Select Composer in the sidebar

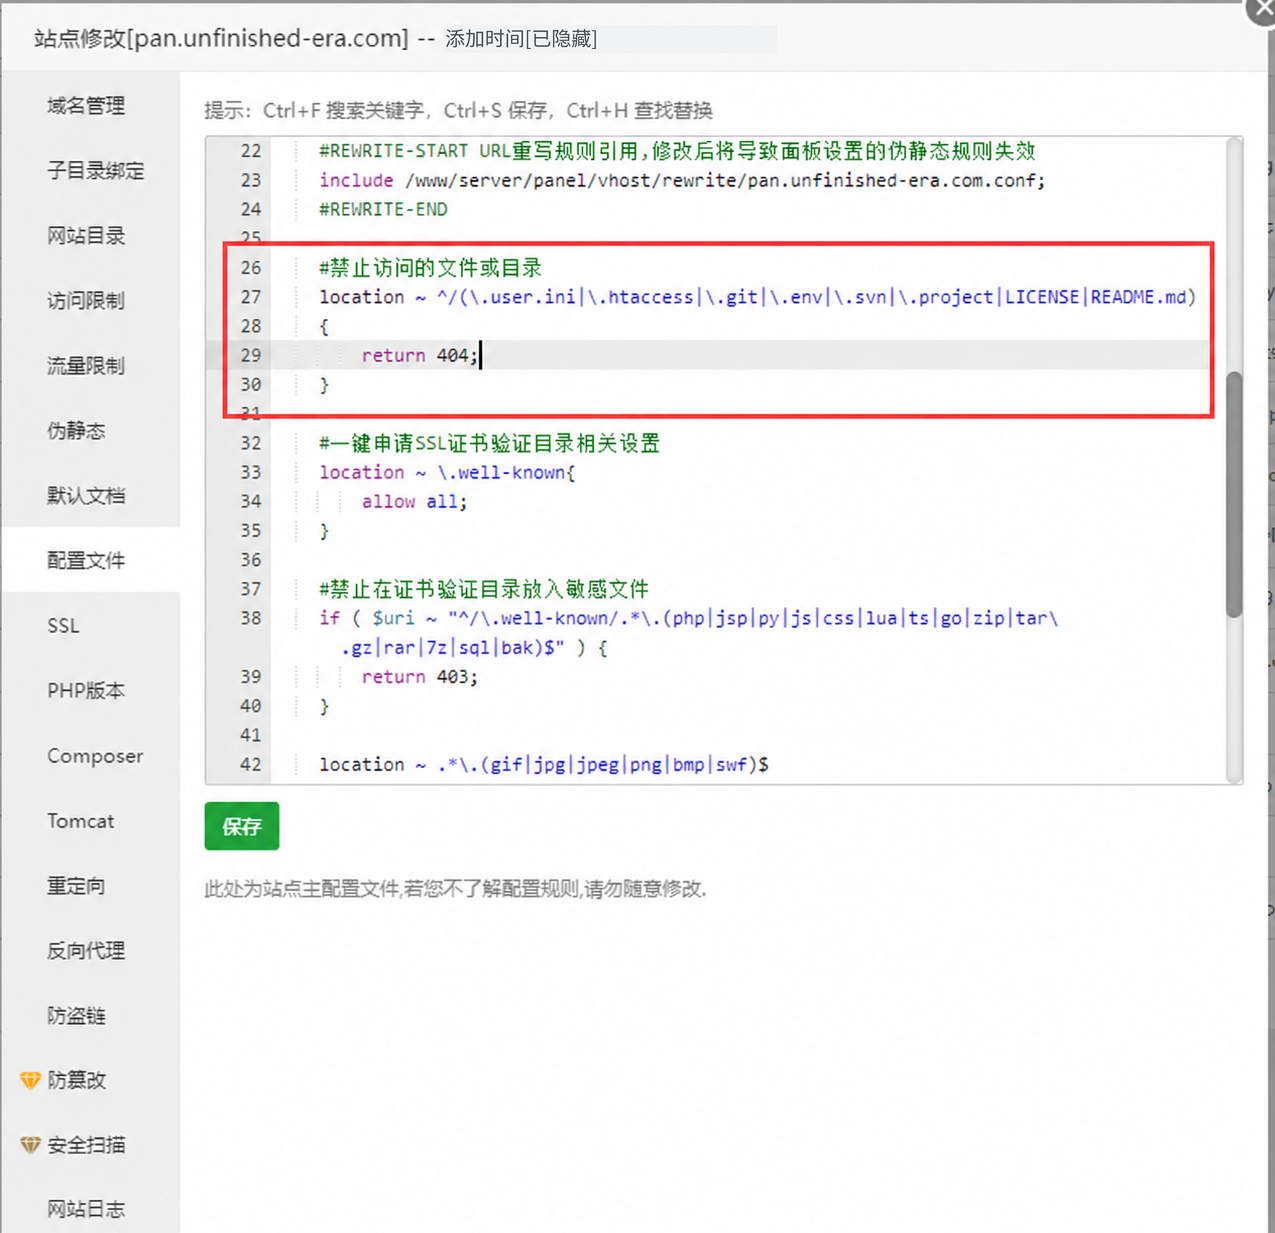click(x=95, y=755)
